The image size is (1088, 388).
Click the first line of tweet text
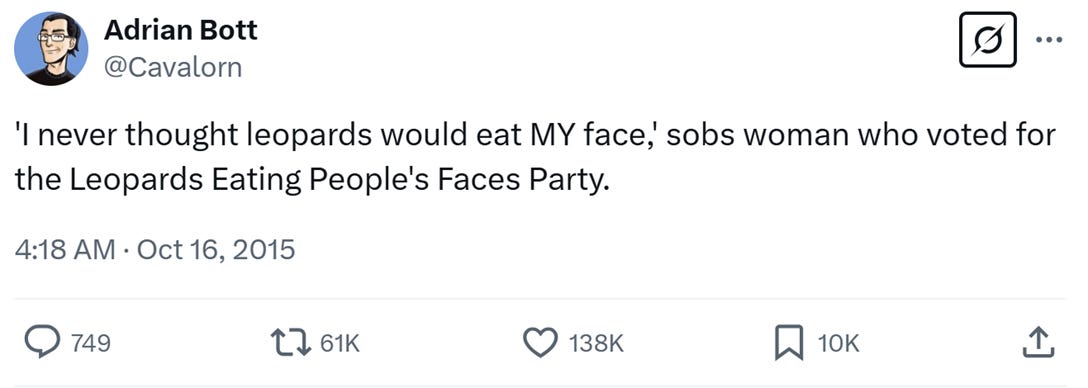[x=535, y=137]
